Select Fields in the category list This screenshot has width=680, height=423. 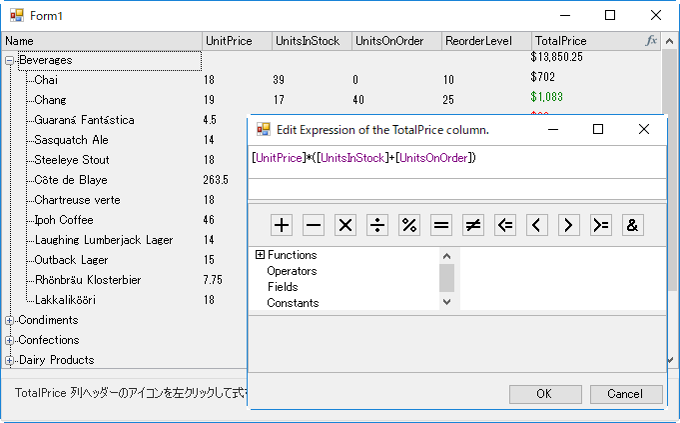tap(283, 287)
